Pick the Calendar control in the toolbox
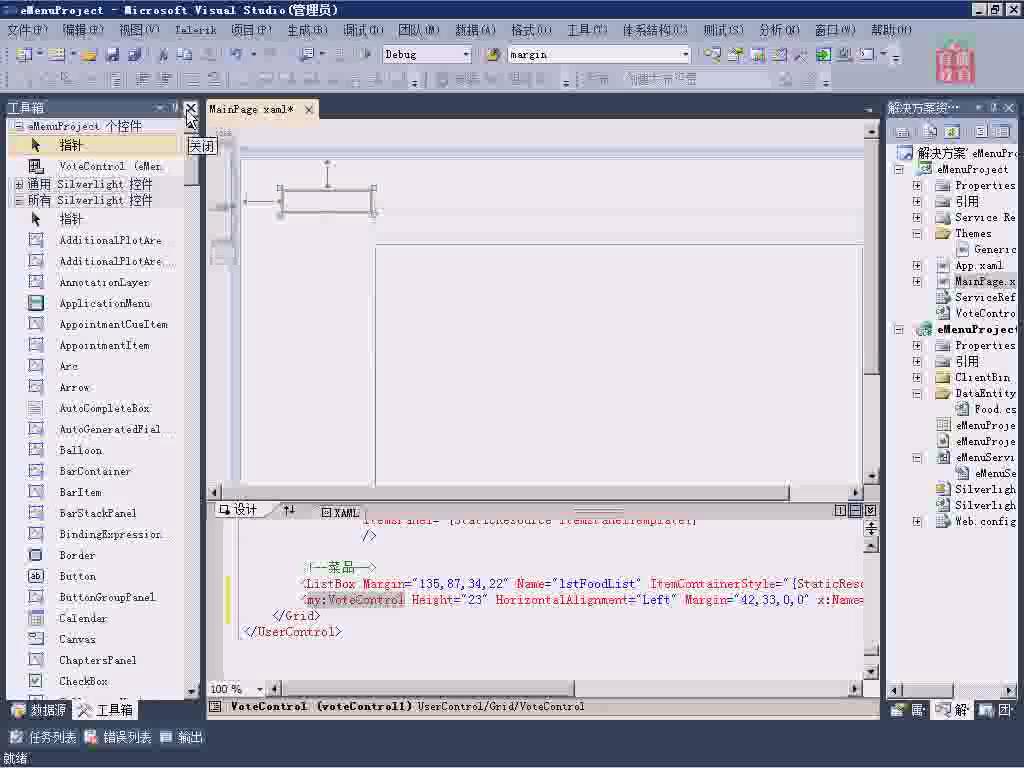Image resolution: width=1024 pixels, height=768 pixels. [82, 618]
